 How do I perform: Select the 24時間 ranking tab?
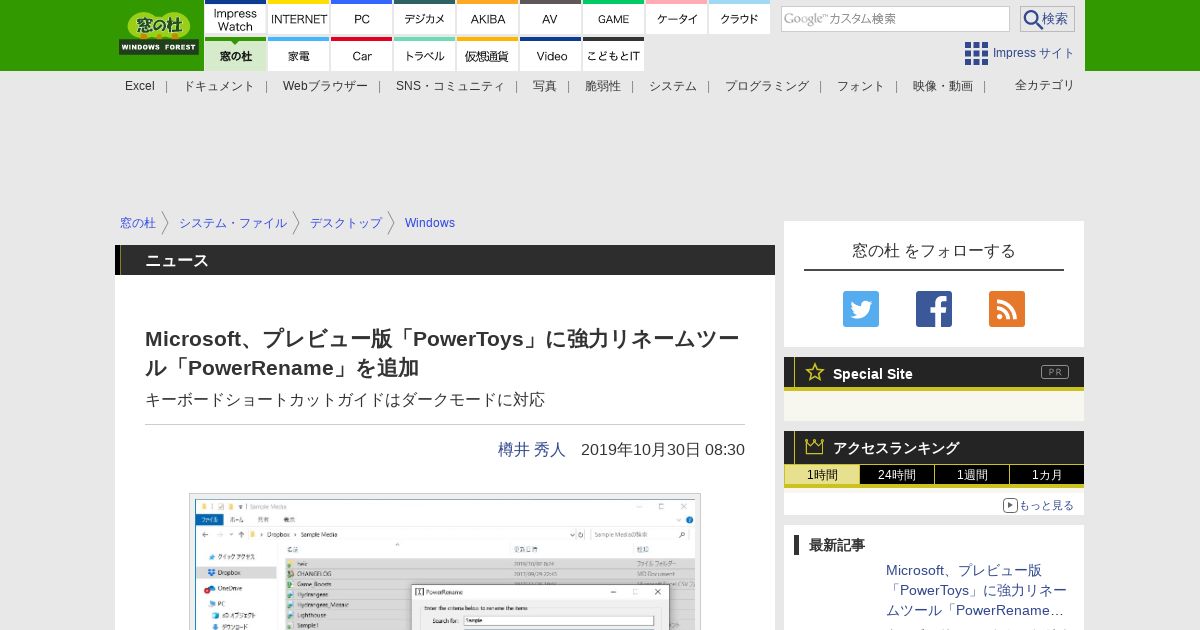coord(897,475)
